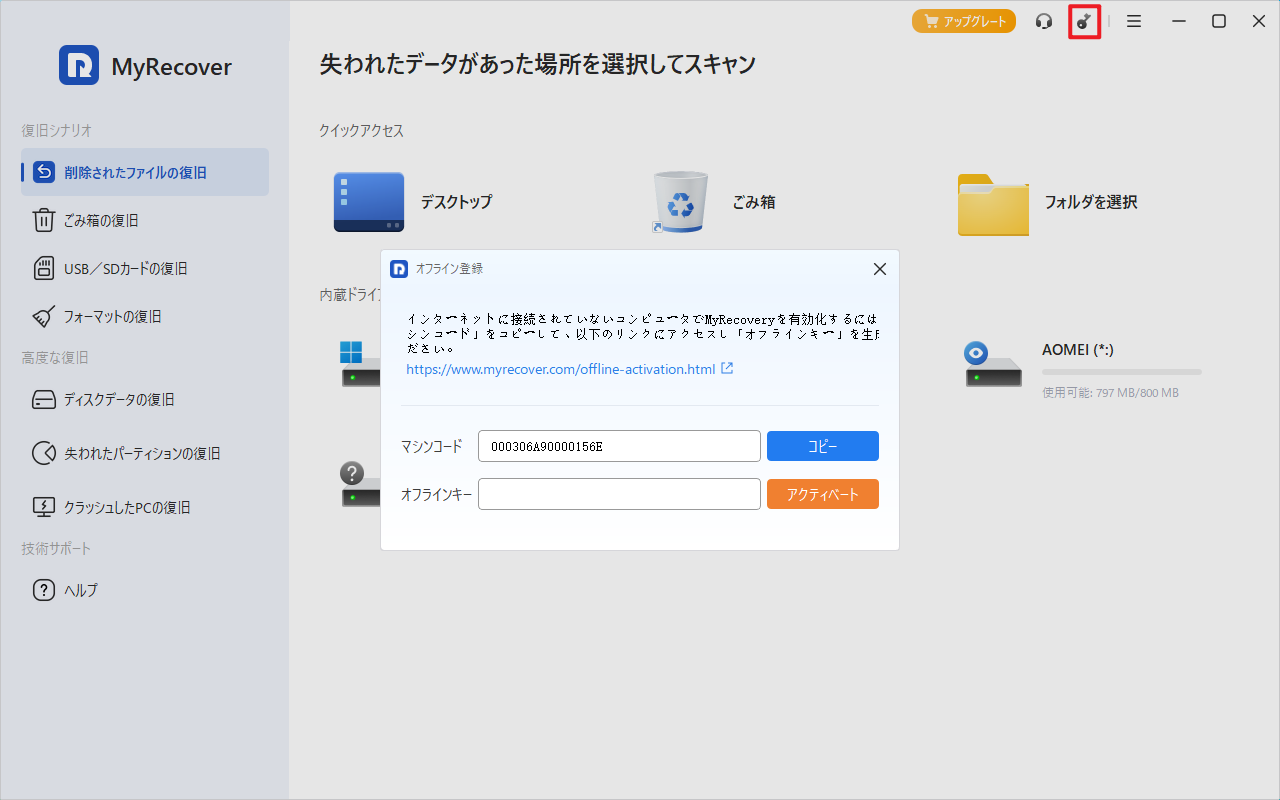Click the MyRecover logo in sidebar
Screen dimensions: 1280x800
(79, 66)
